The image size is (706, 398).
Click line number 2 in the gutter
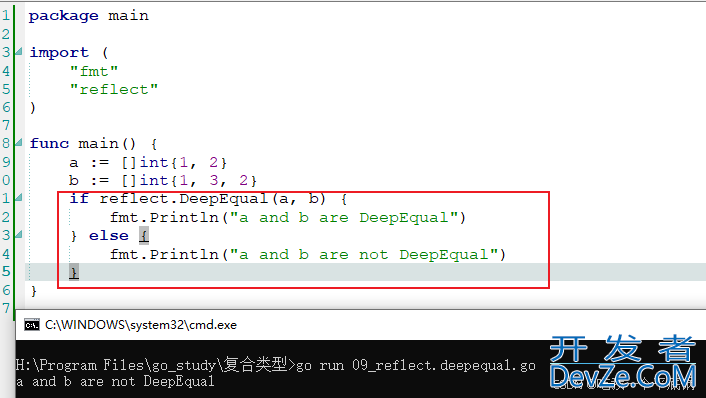tap(5, 34)
